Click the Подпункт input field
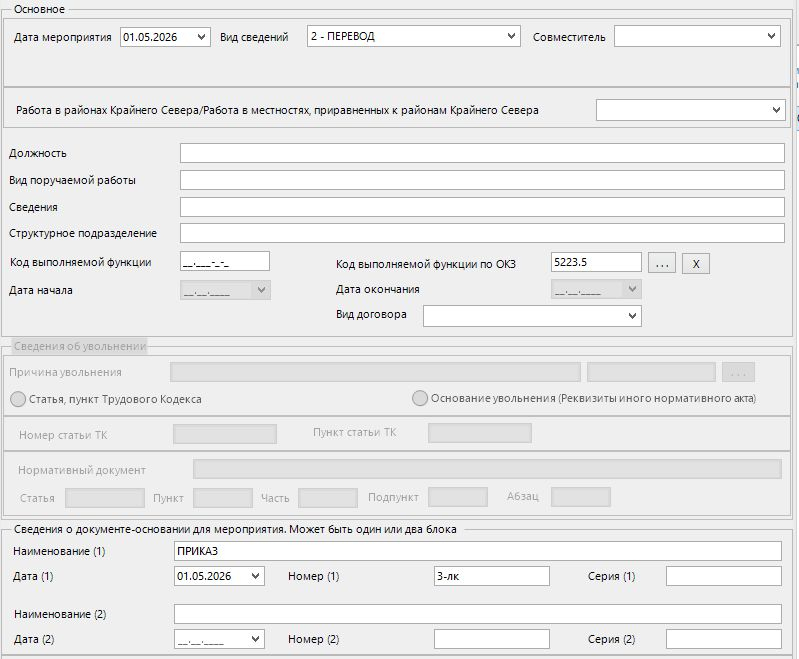Image resolution: width=799 pixels, height=659 pixels. point(458,497)
